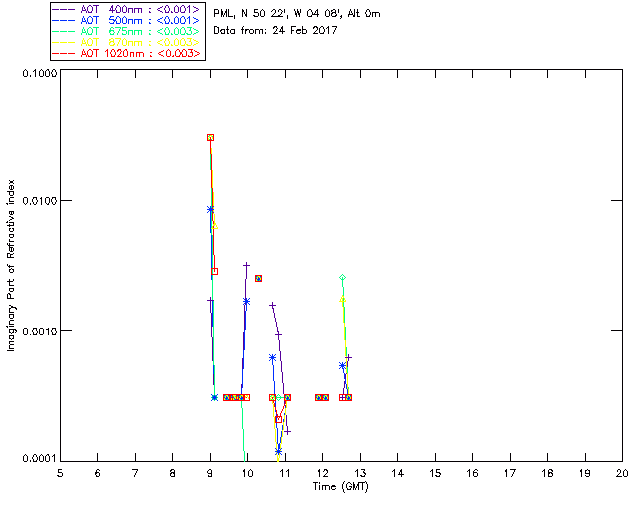Click the y-axis label 'Imaginary Part of Refractive index'
Image resolution: width=640 pixels, height=512 pixels.
click(x=11, y=266)
